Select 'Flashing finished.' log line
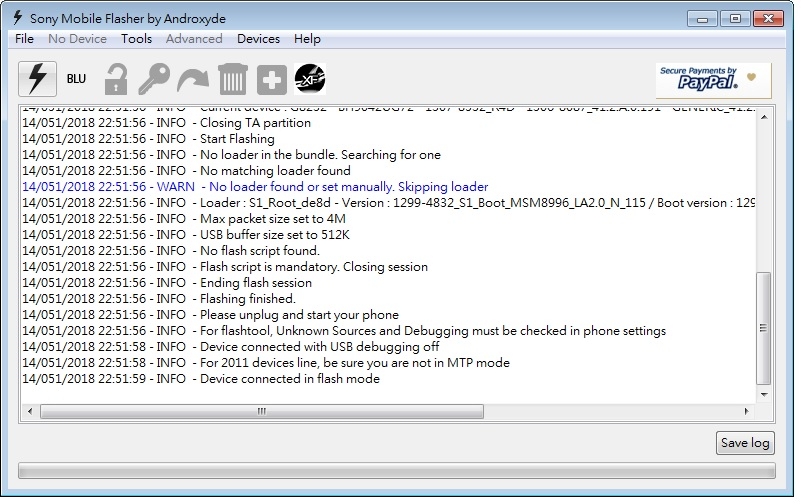Image resolution: width=806 pixels, height=504 pixels. pyautogui.click(x=159, y=299)
